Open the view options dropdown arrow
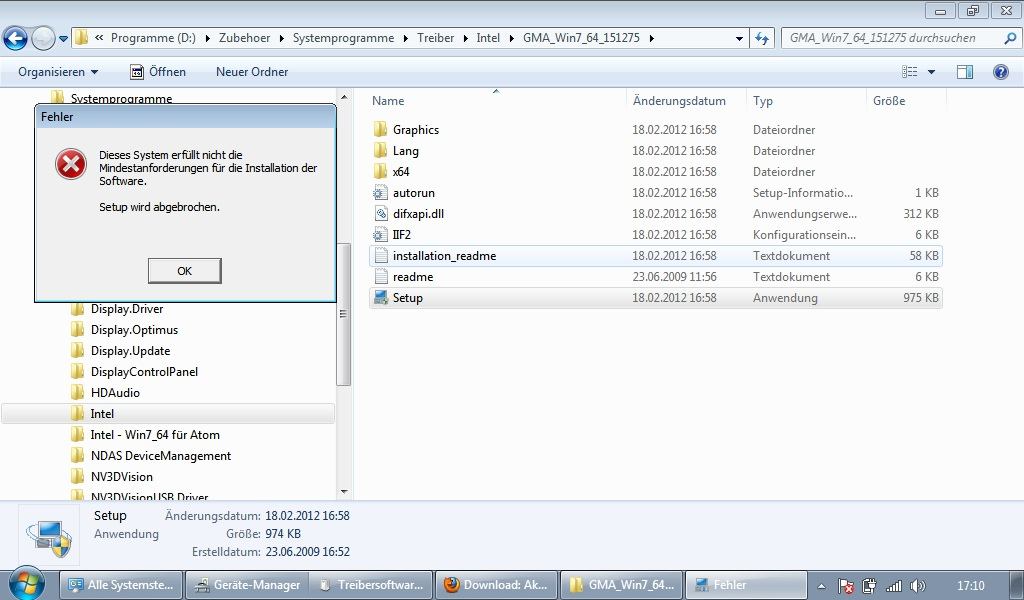The image size is (1024, 600). click(931, 72)
